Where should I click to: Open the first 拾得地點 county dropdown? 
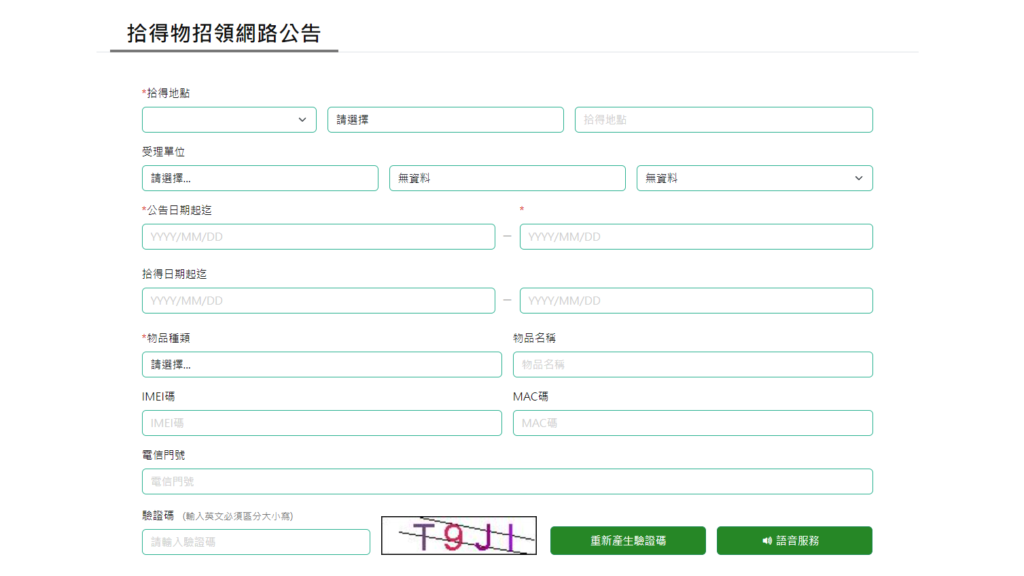coord(229,120)
